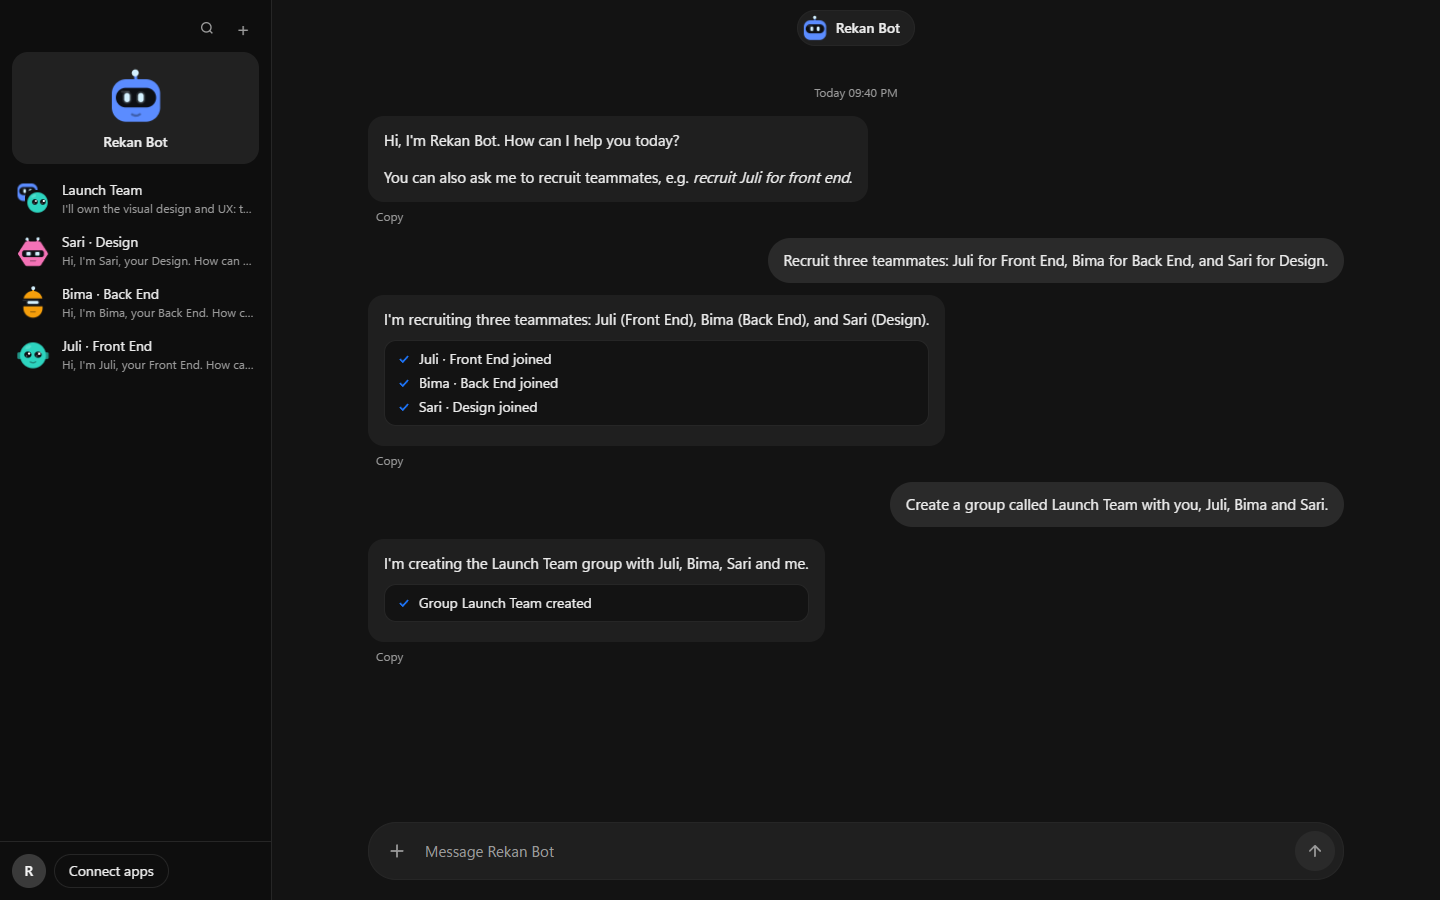Click the Connect apps button
Viewport: 1440px width, 900px height.
(111, 871)
